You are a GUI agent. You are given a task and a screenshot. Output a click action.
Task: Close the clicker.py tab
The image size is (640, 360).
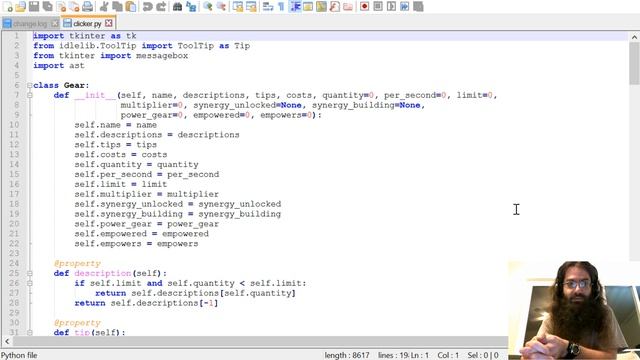click(x=109, y=23)
